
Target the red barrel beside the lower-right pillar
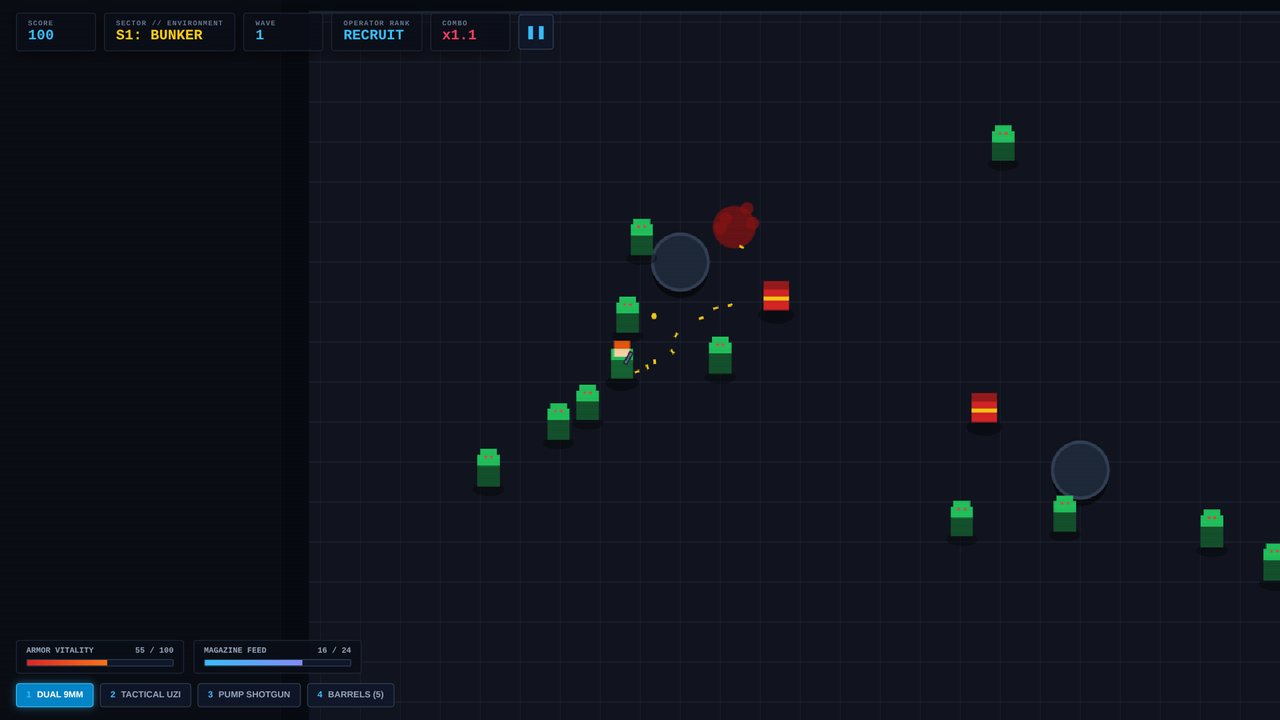[984, 408]
